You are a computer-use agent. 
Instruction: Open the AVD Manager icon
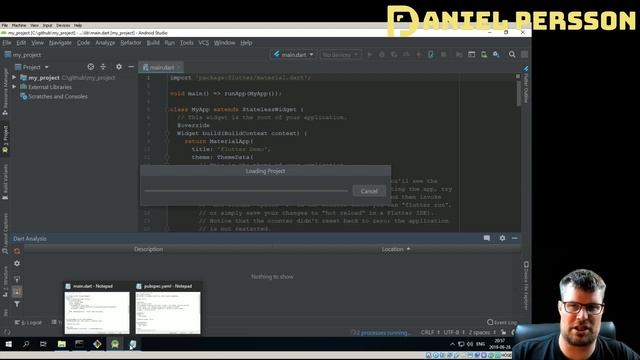pos(484,54)
